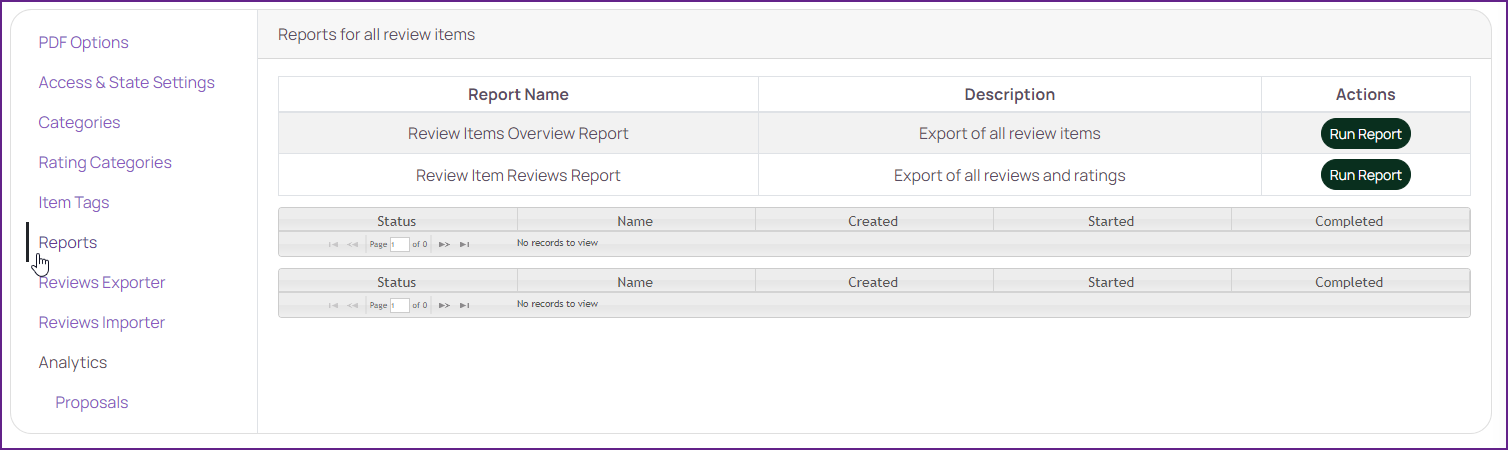Go to previous page in lower grid pager
1508x450 pixels.
coord(352,305)
